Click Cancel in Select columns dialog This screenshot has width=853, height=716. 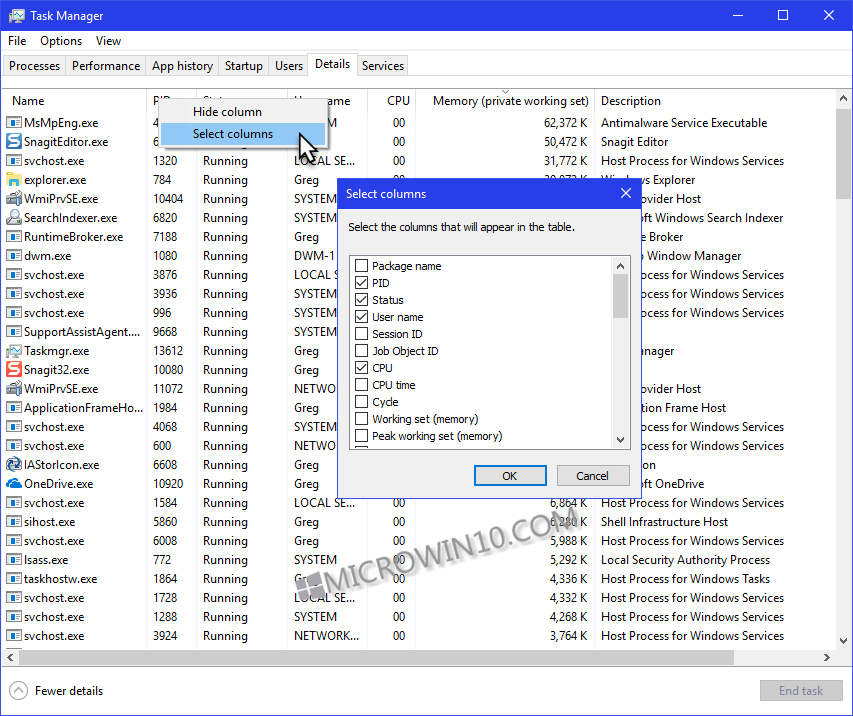(592, 476)
